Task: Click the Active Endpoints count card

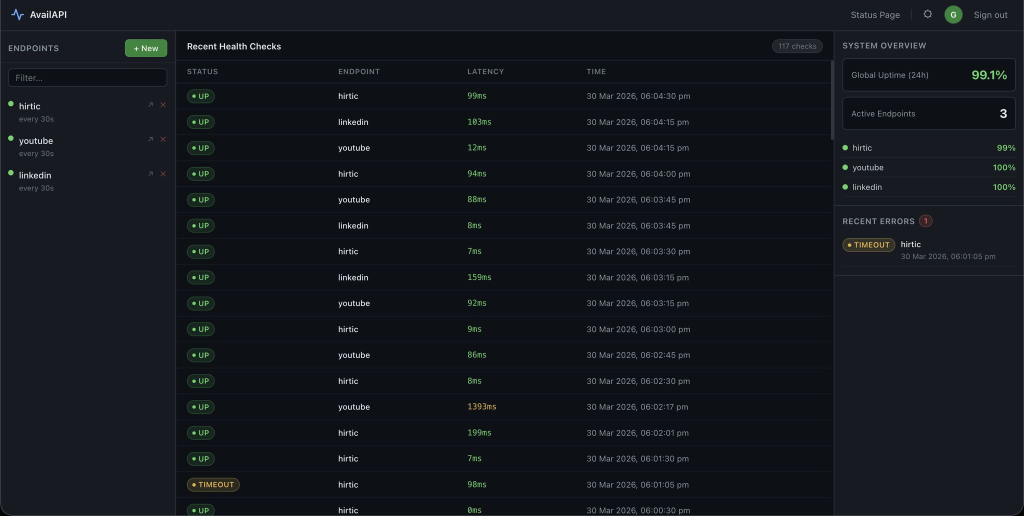Action: (x=929, y=114)
